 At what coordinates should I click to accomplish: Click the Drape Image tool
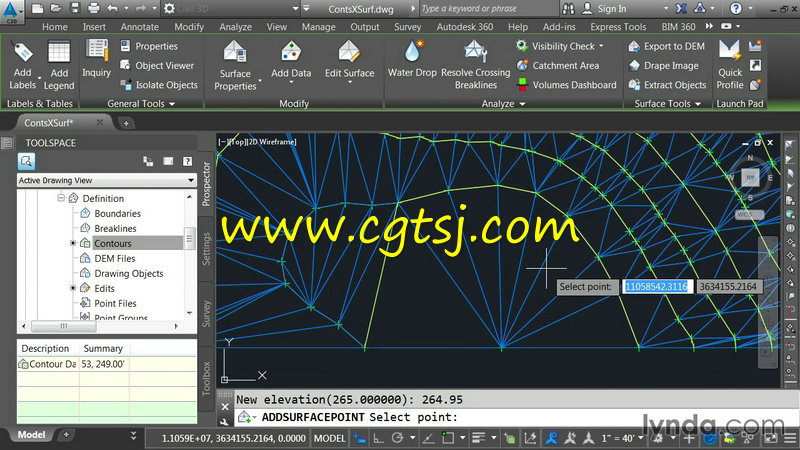(x=663, y=65)
